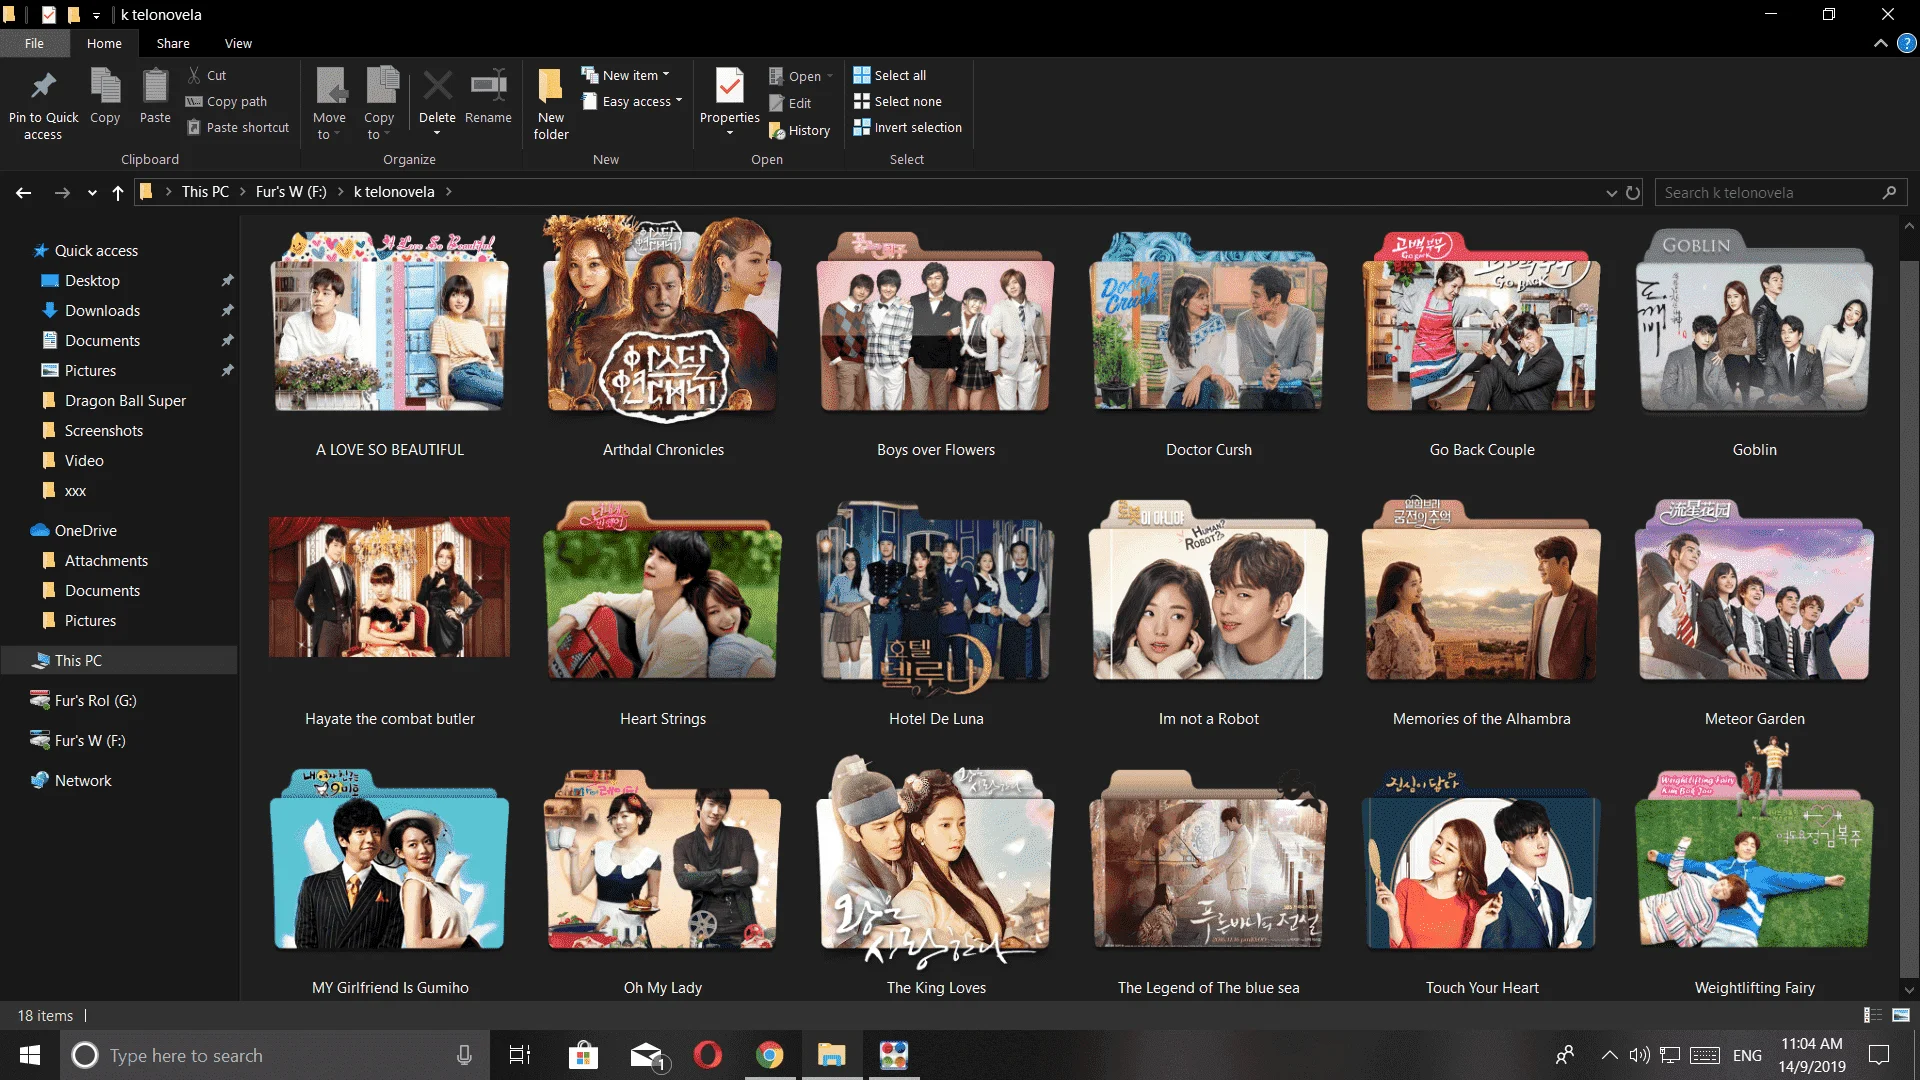Viewport: 1920px width, 1080px height.
Task: Open Downloads in the navigation pane
Action: 102,310
